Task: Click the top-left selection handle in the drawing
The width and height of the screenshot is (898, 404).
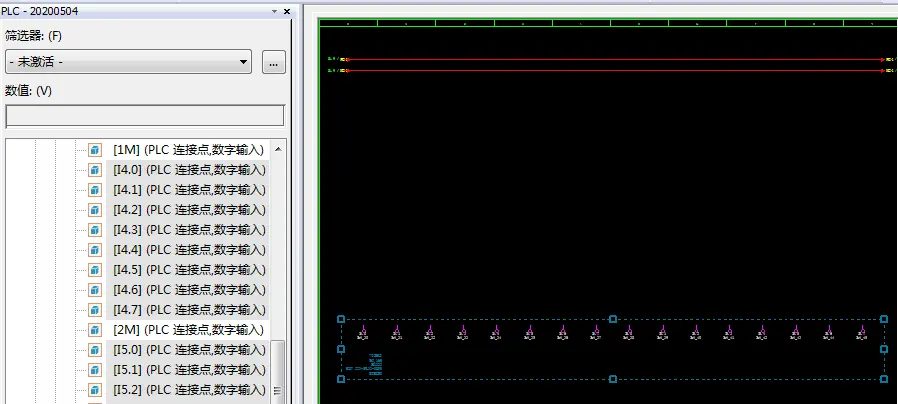Action: pos(341,320)
